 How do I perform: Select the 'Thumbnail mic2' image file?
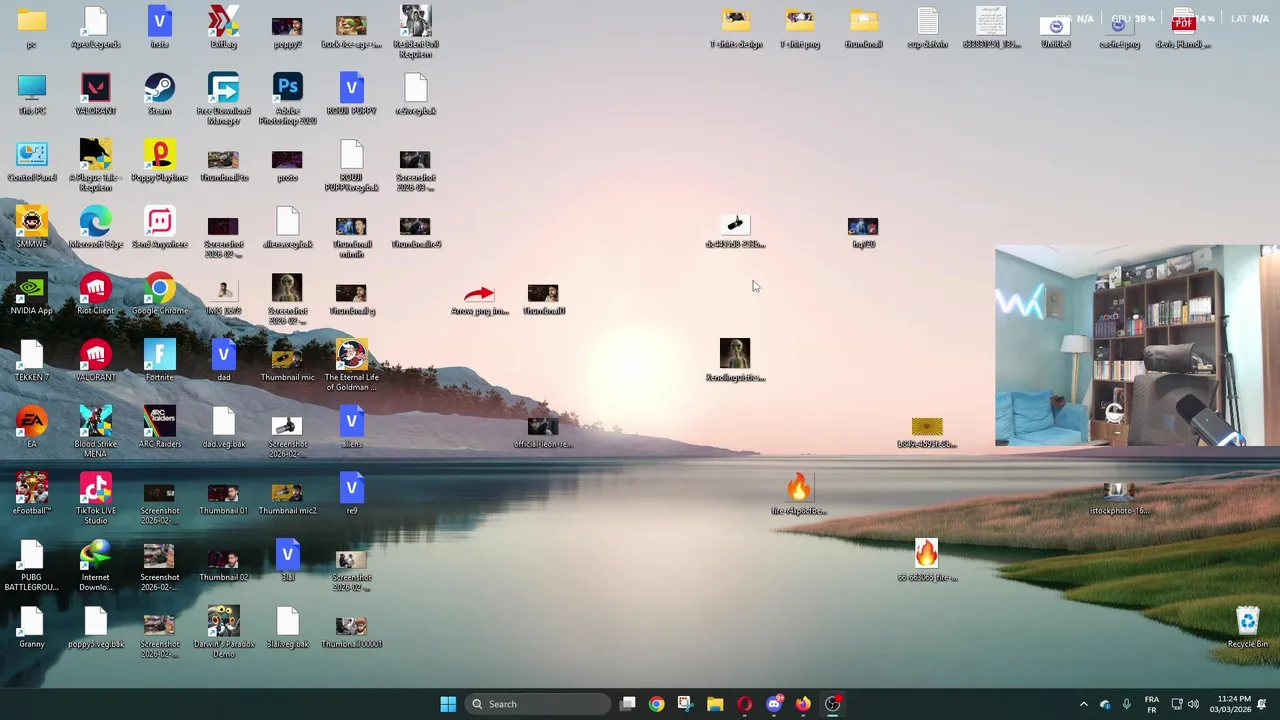[x=287, y=499]
